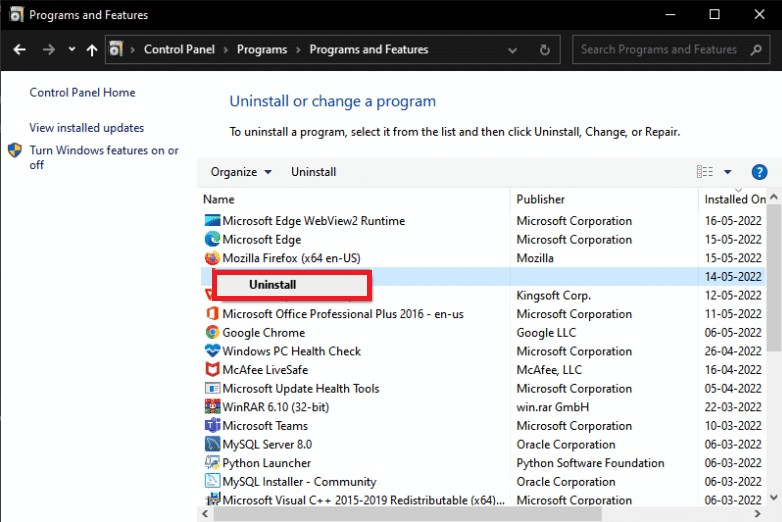
Task: Click the MySQL Installer Community icon
Action: [x=212, y=481]
